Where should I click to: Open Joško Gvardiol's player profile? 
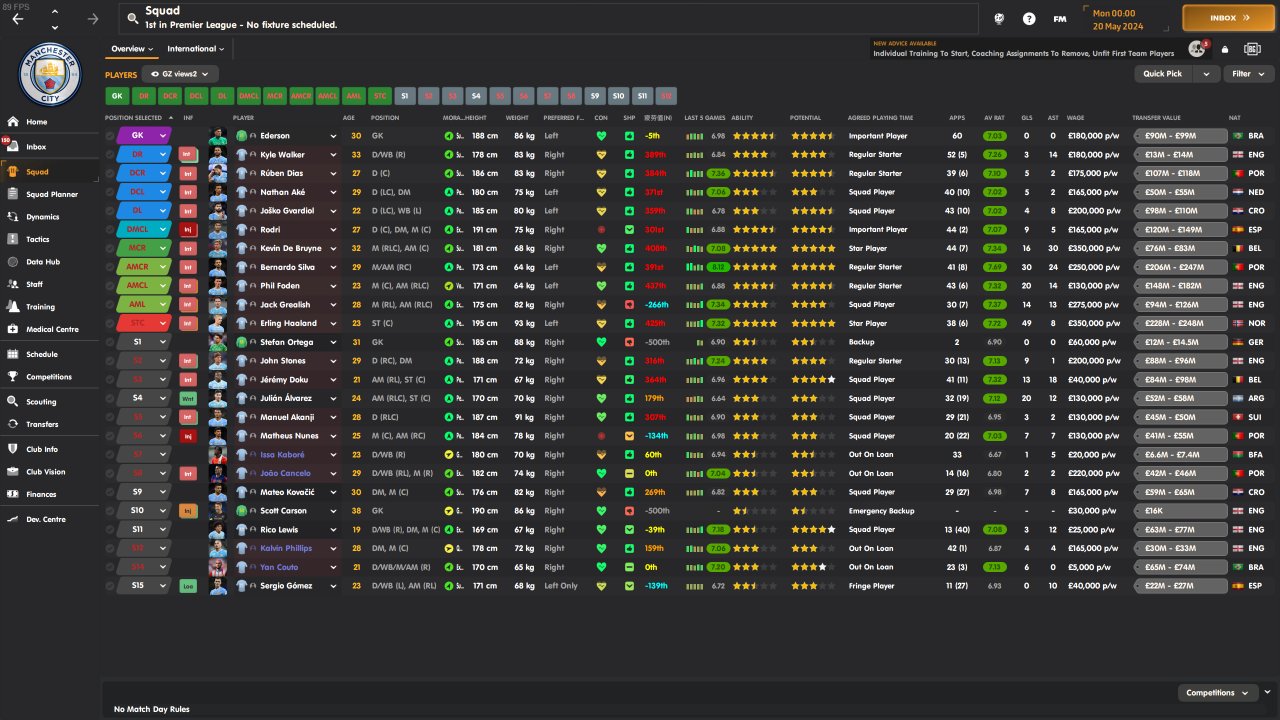287,211
